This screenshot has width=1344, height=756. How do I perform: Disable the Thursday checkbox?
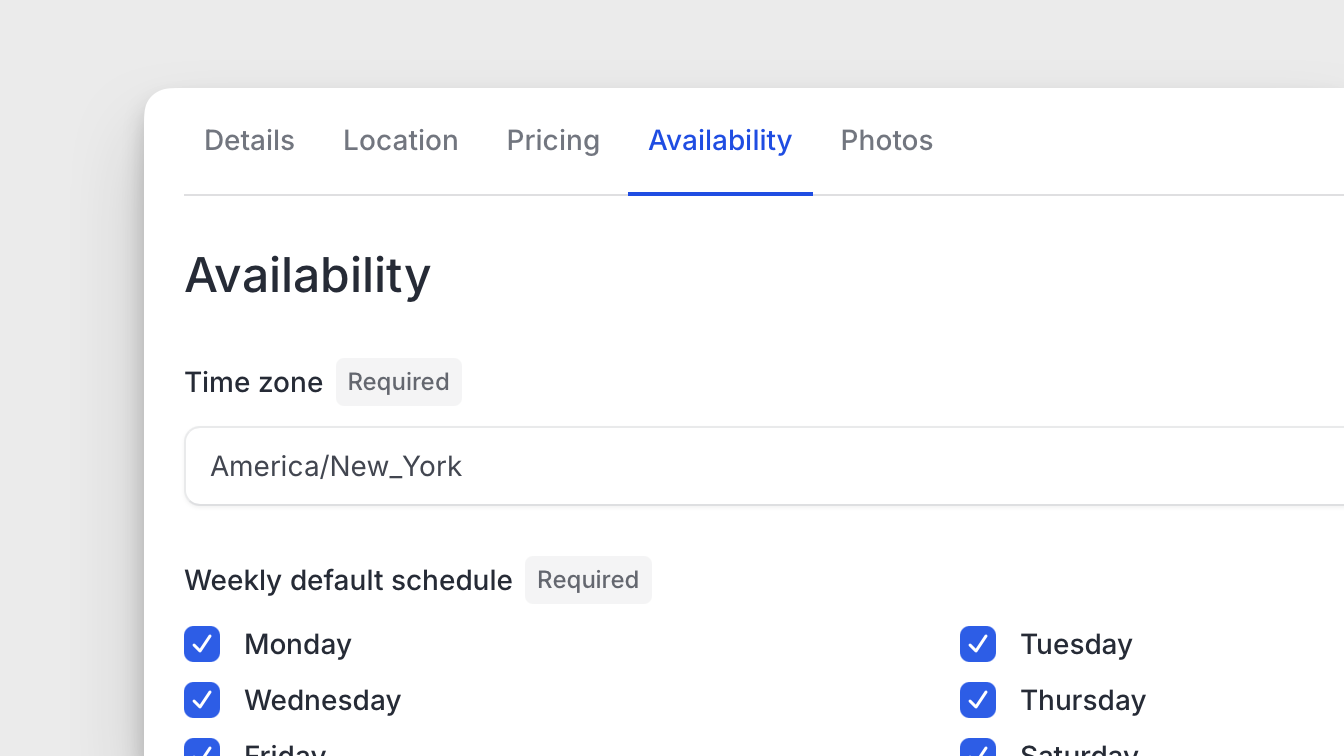[x=978, y=700]
